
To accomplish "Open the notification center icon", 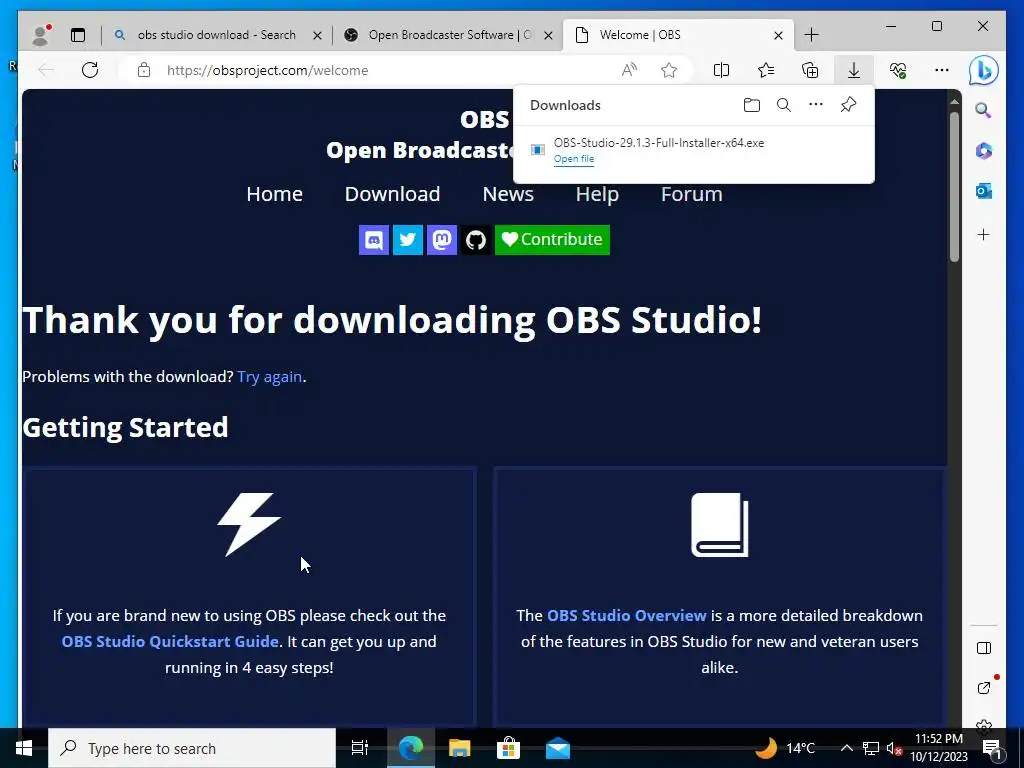I will click(992, 748).
